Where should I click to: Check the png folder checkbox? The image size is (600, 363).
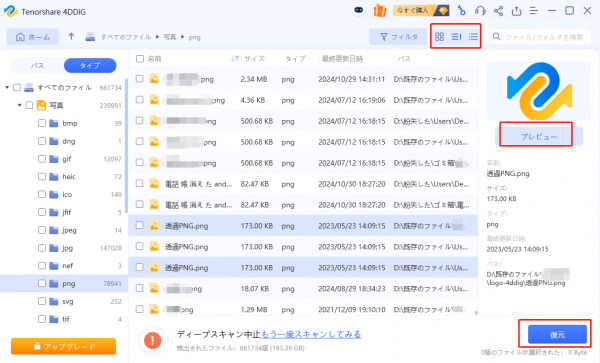click(x=42, y=283)
